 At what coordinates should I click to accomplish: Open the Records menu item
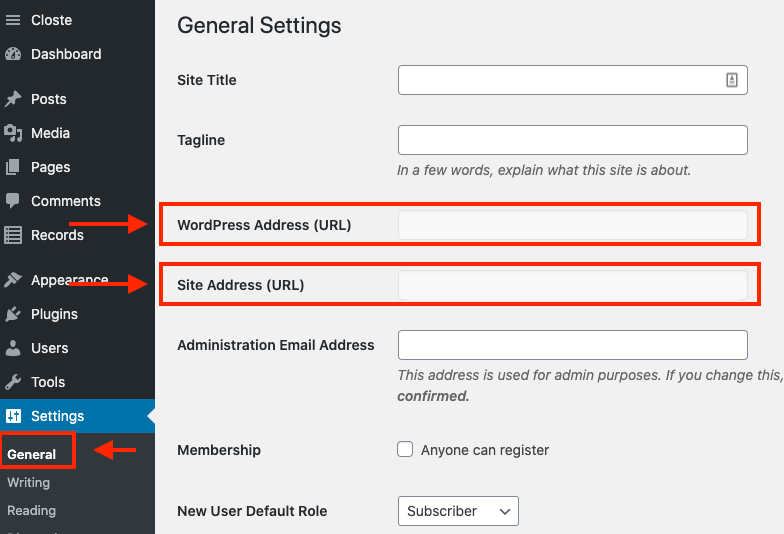coord(57,235)
